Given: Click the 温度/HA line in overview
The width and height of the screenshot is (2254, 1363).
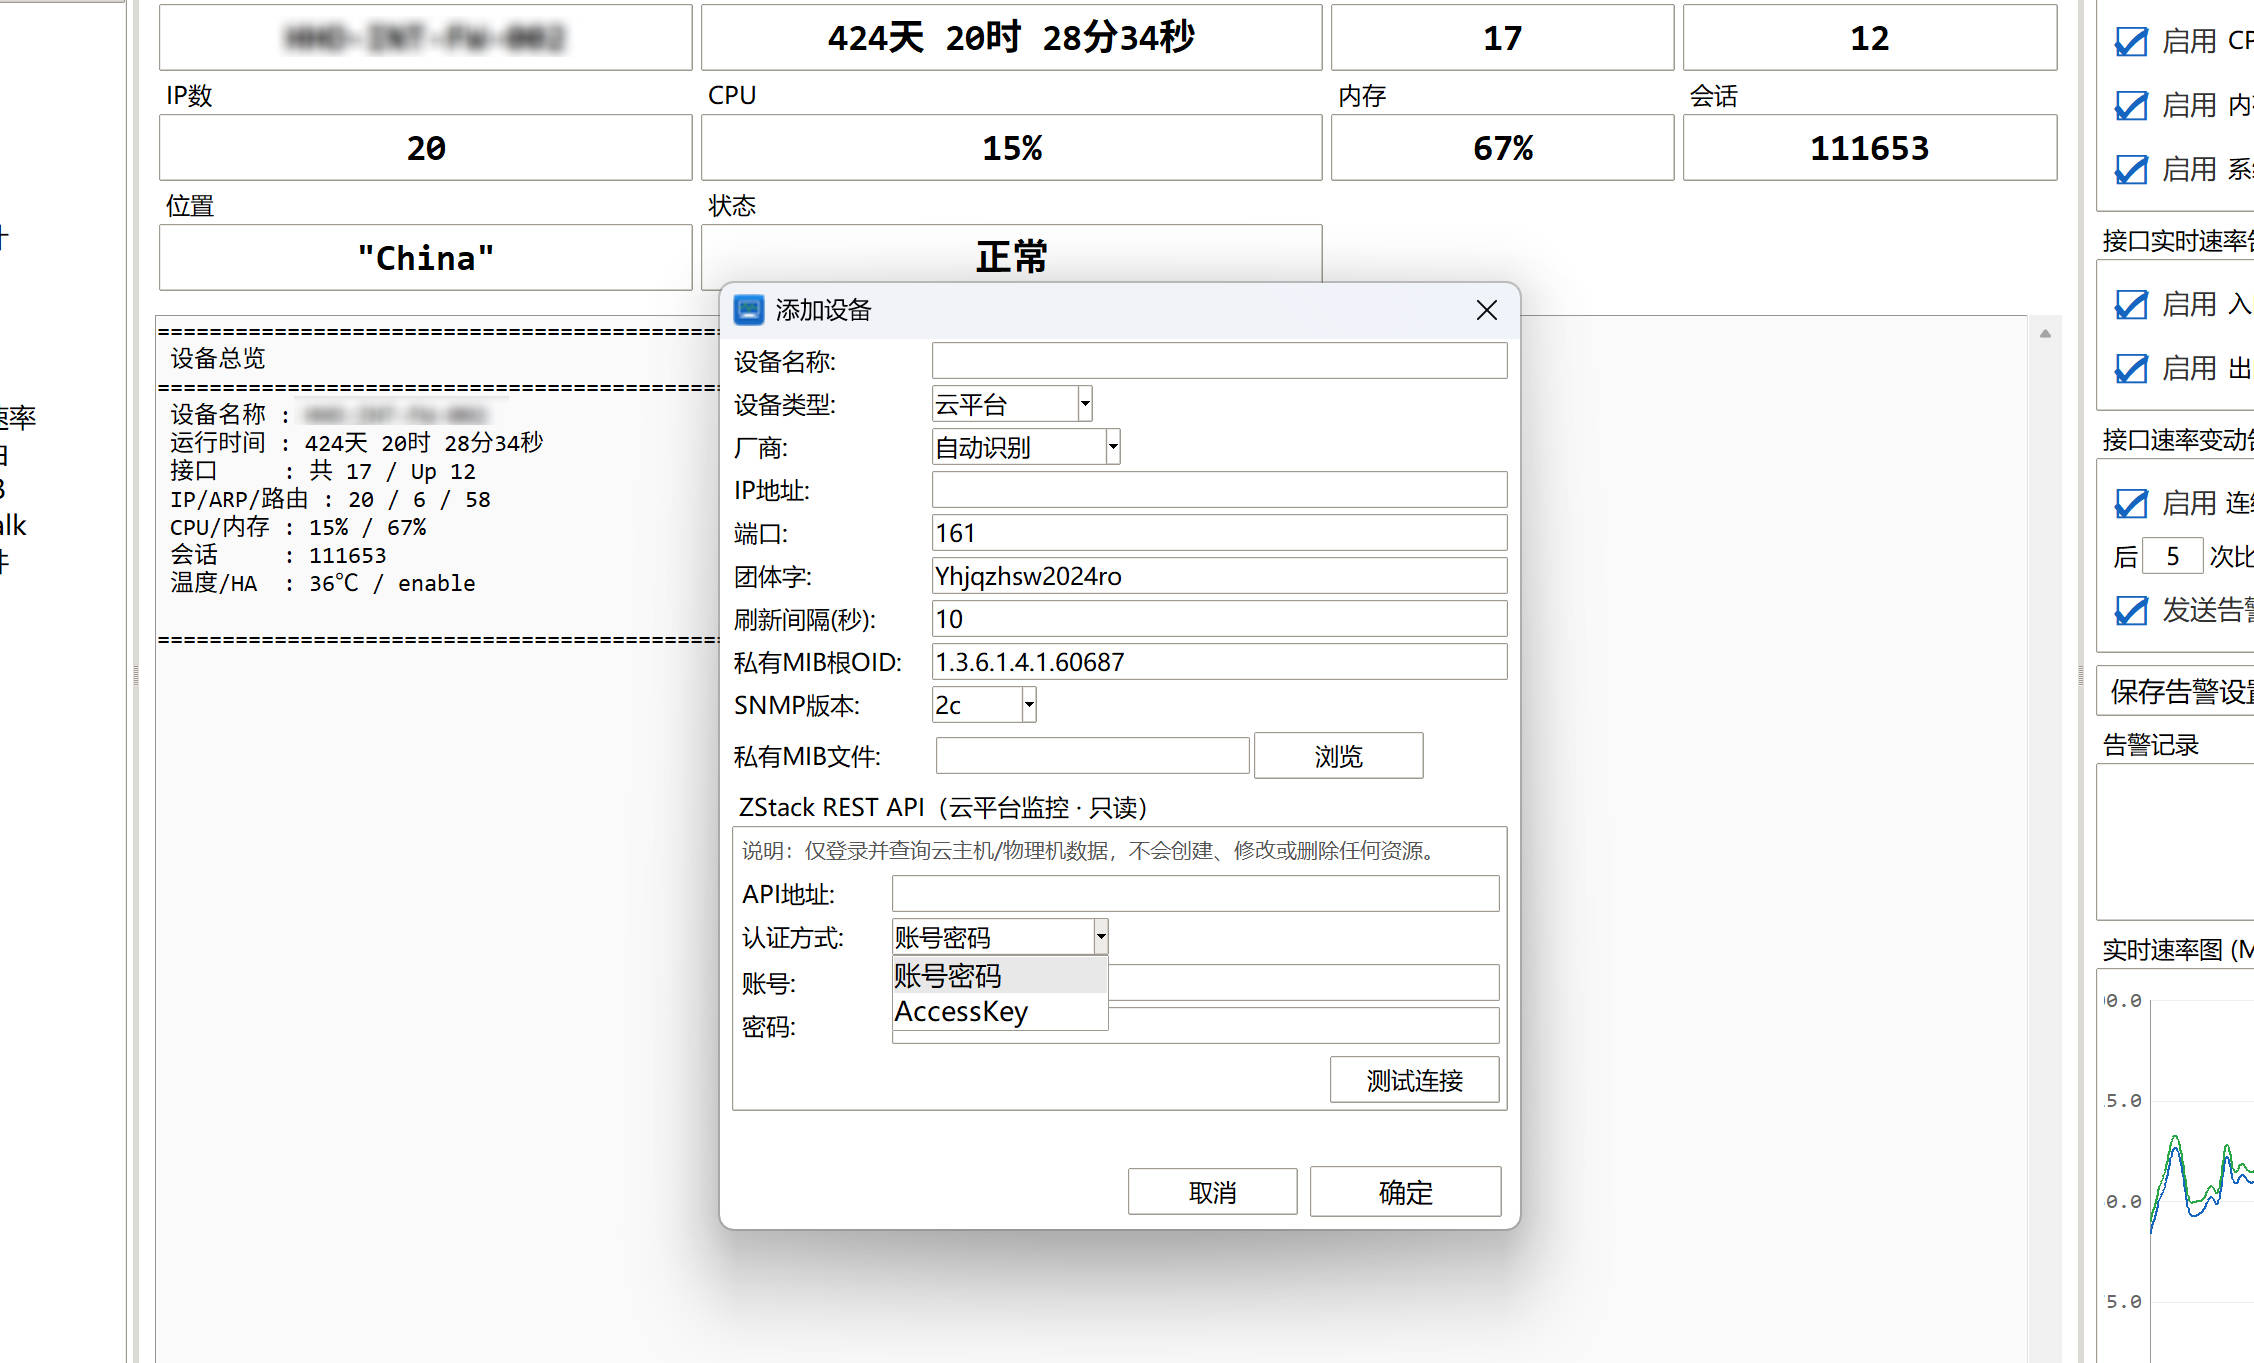Looking at the screenshot, I should click(323, 583).
